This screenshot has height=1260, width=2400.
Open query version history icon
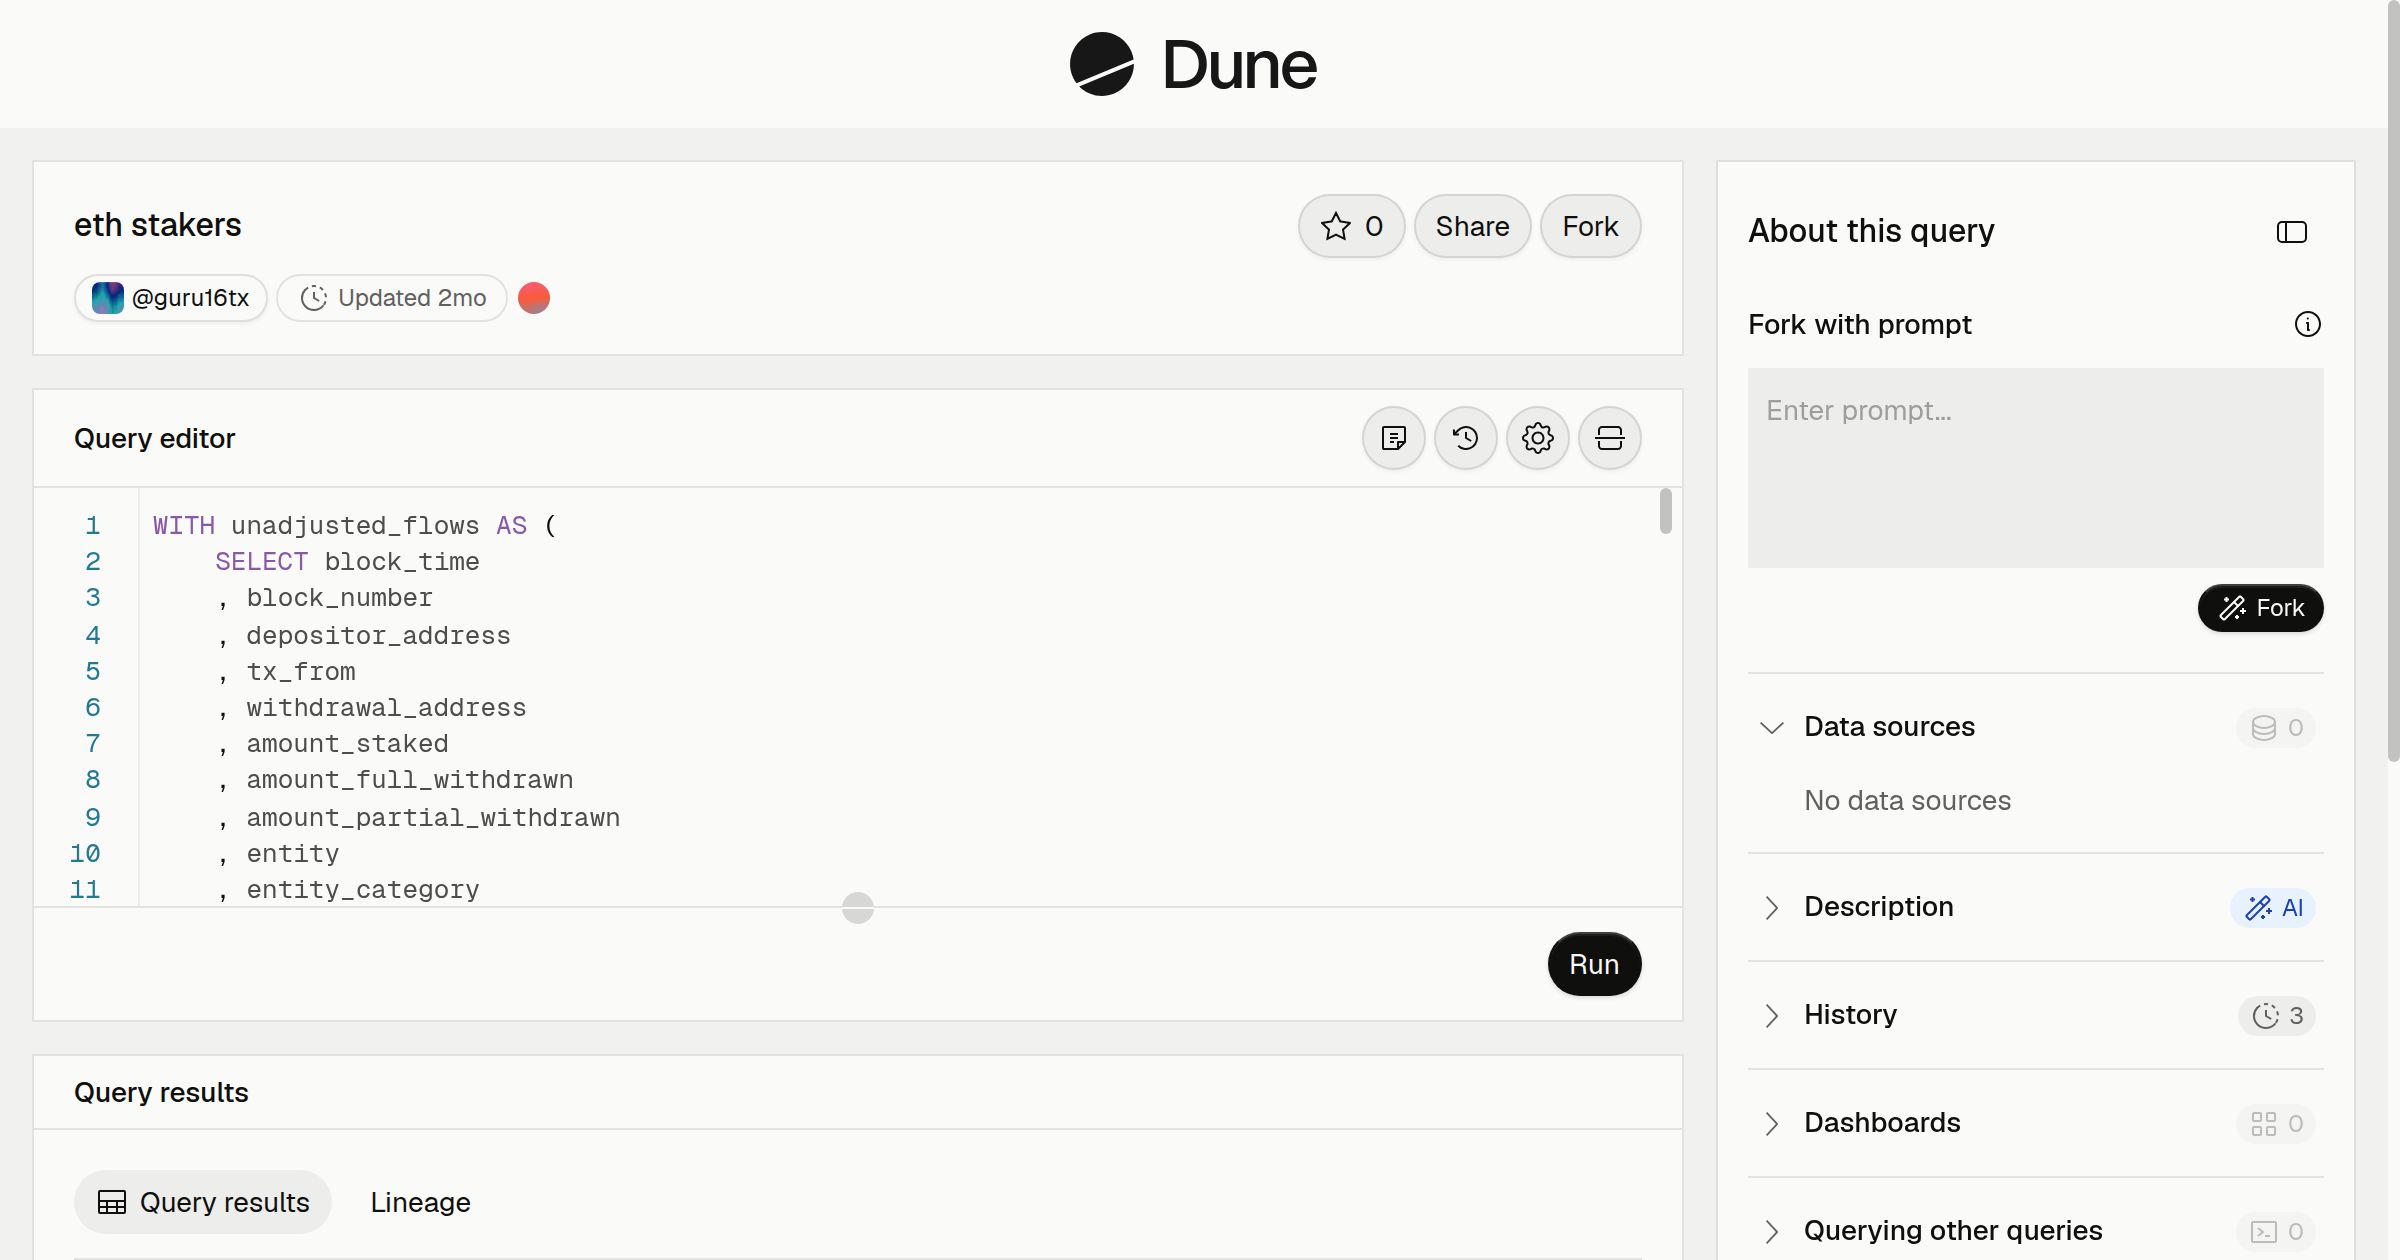pyautogui.click(x=1465, y=438)
